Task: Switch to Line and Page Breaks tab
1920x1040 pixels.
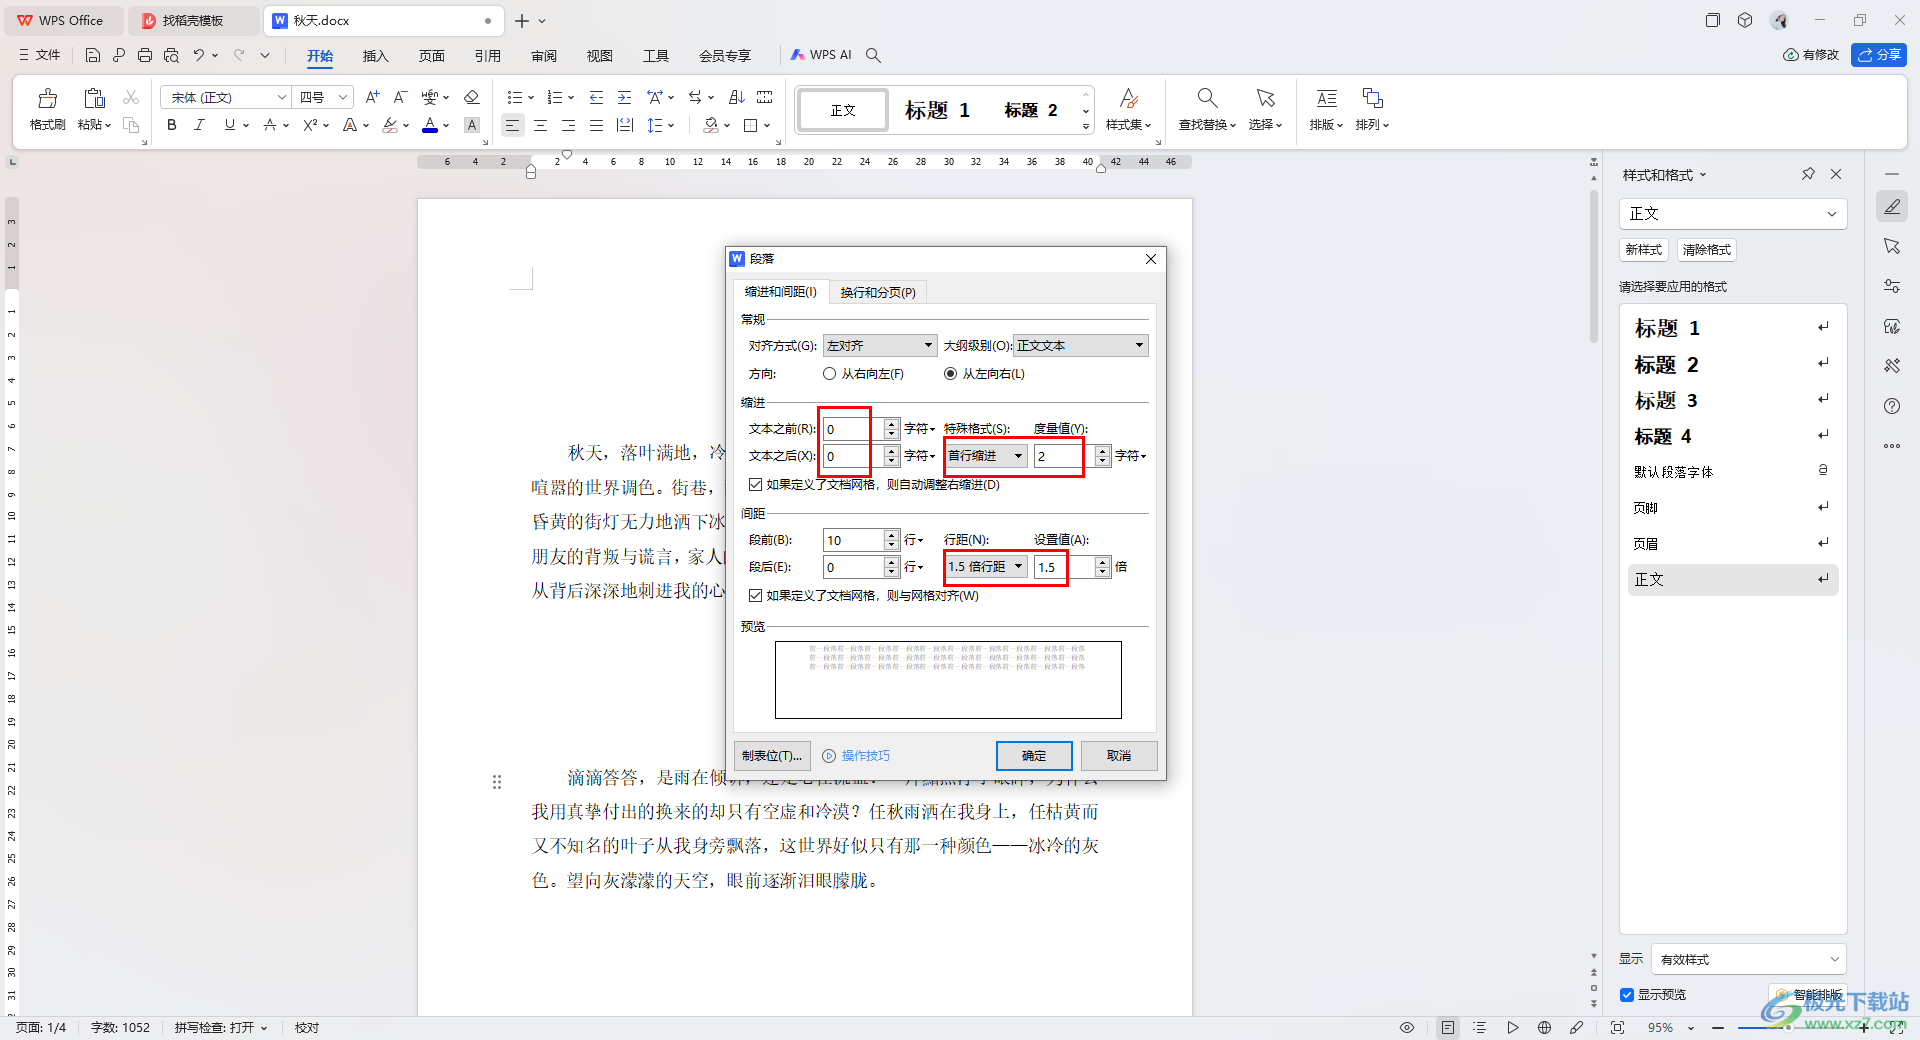Action: pos(878,292)
